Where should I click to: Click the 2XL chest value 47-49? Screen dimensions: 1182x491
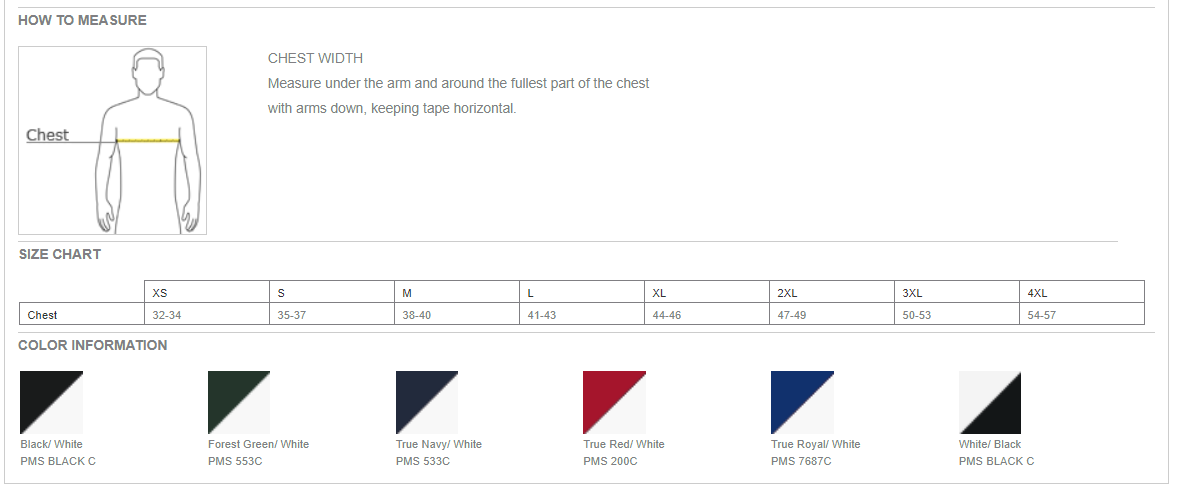click(x=792, y=315)
